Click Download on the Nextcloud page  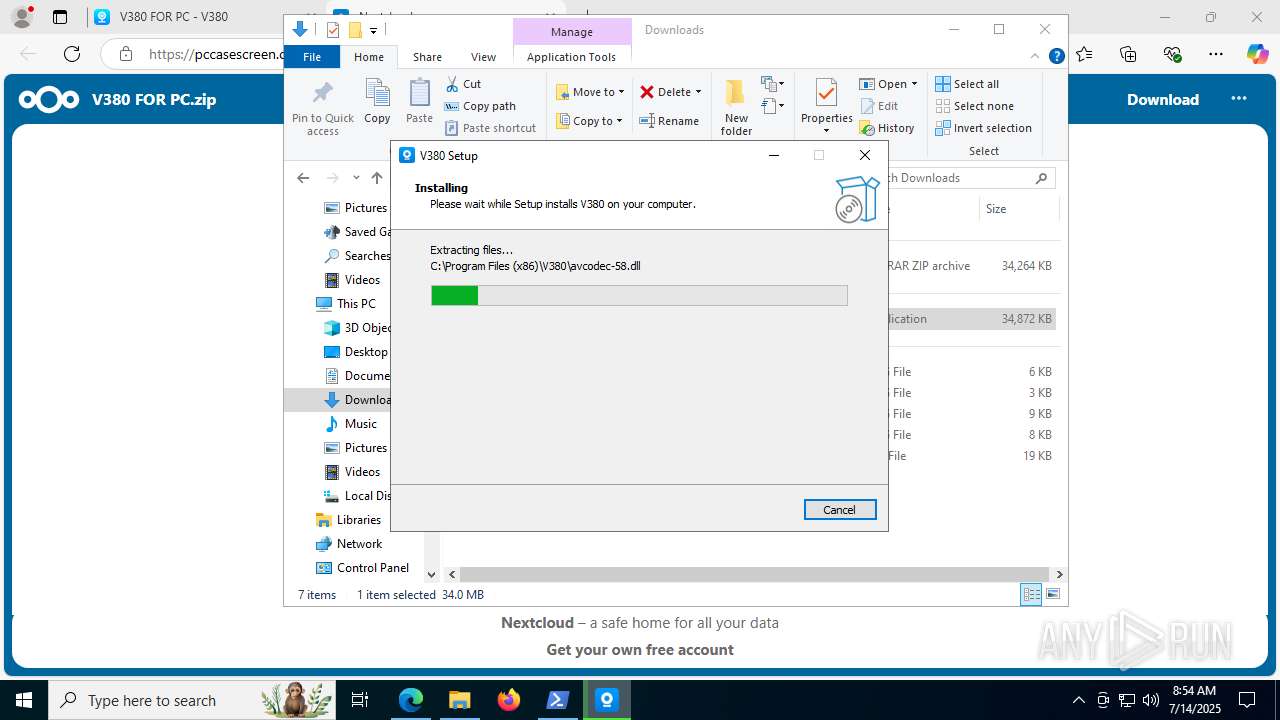pos(1163,99)
